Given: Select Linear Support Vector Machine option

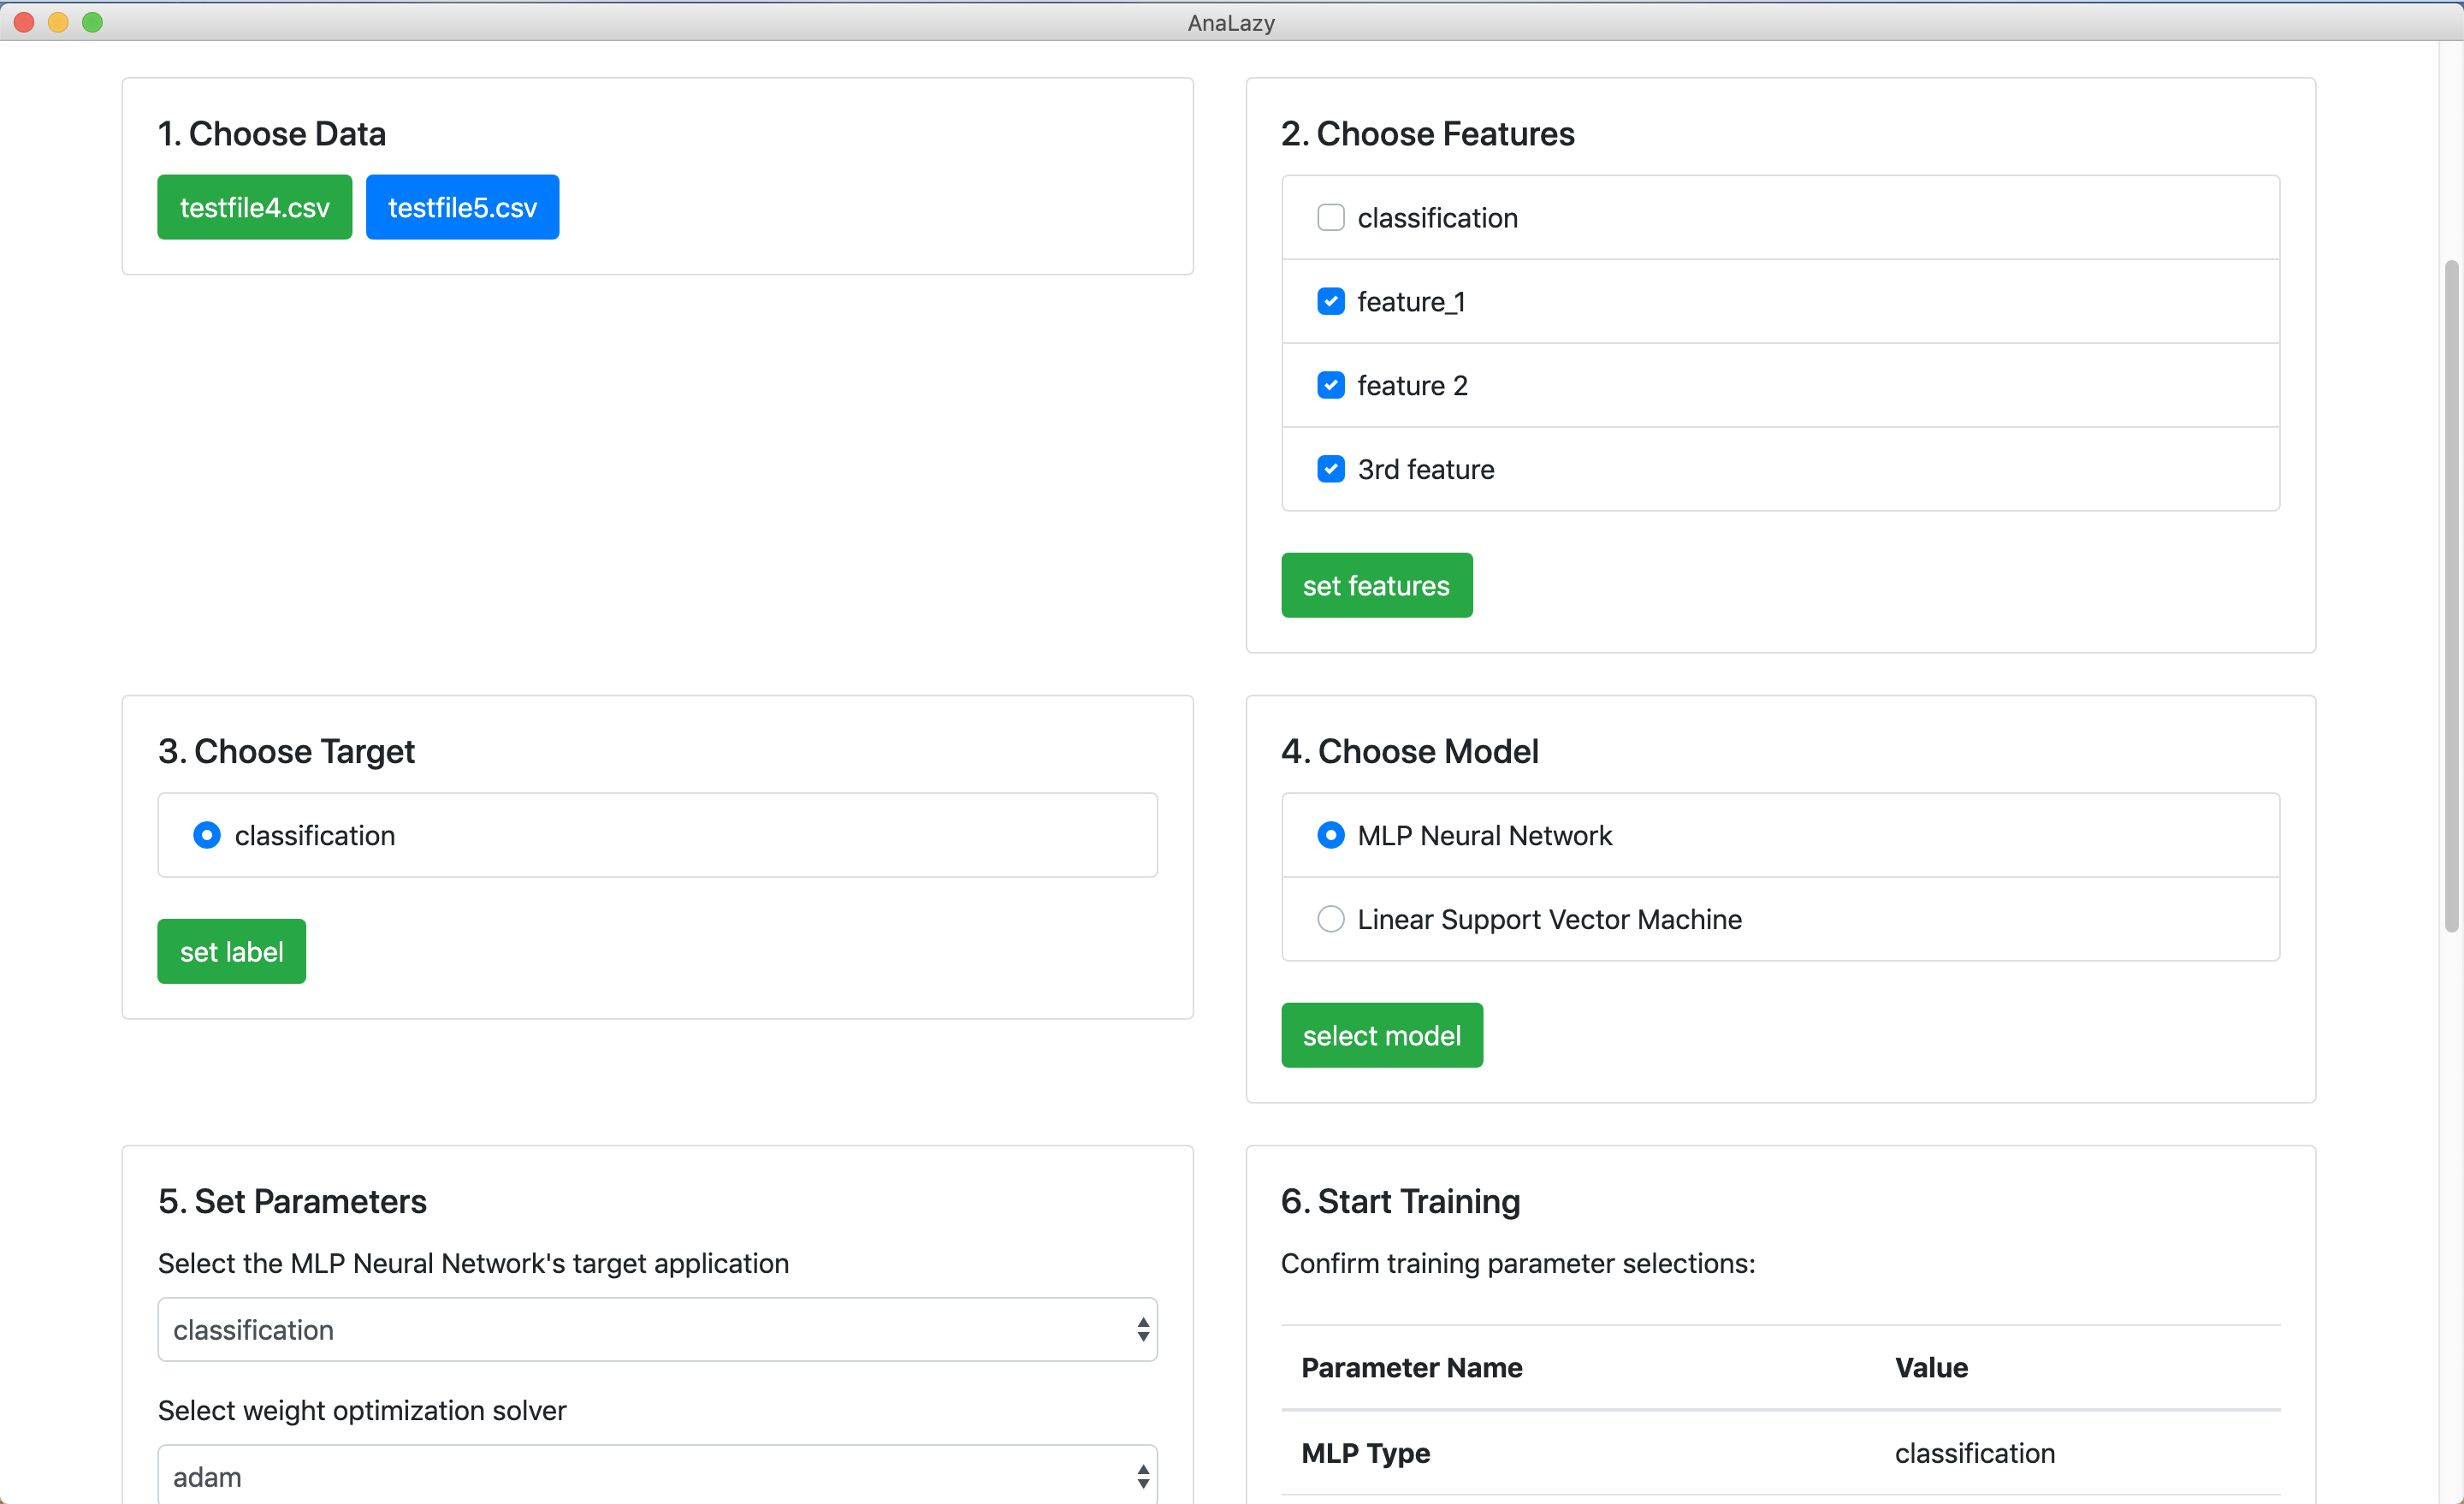Looking at the screenshot, I should [1330, 919].
